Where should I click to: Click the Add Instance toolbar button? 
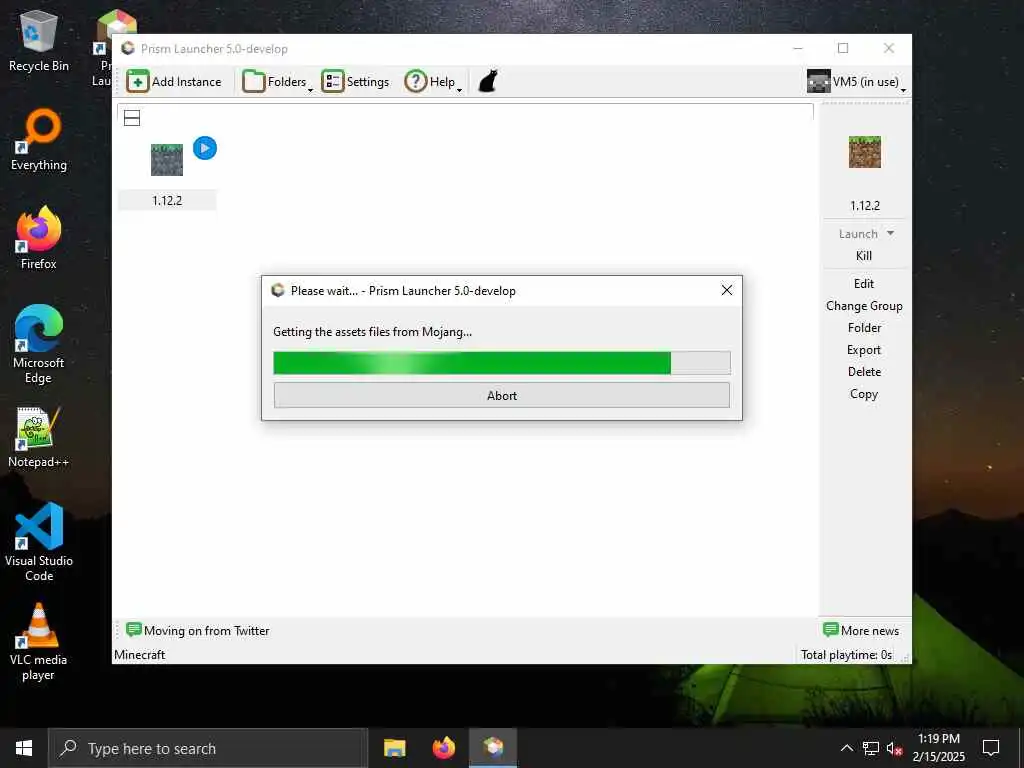pos(174,82)
